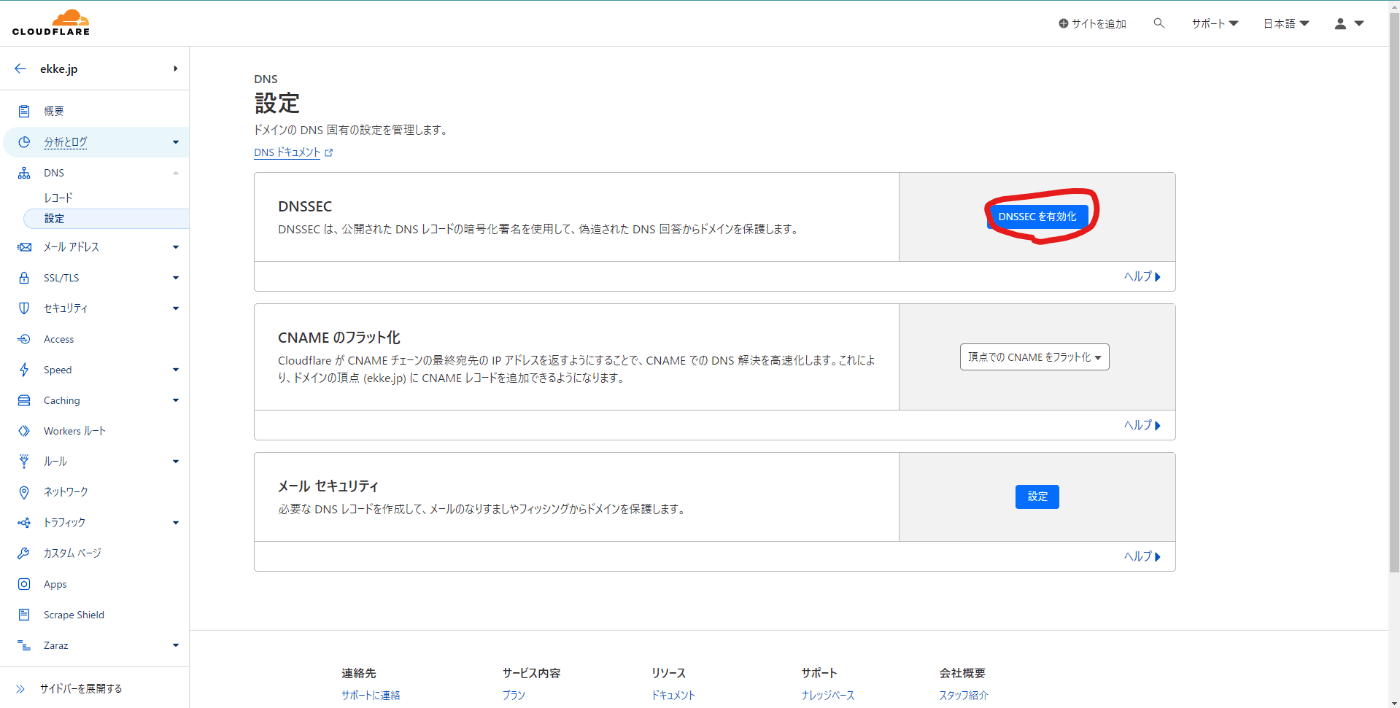Click the メール セキュリティ 設定 button

pyautogui.click(x=1037, y=497)
